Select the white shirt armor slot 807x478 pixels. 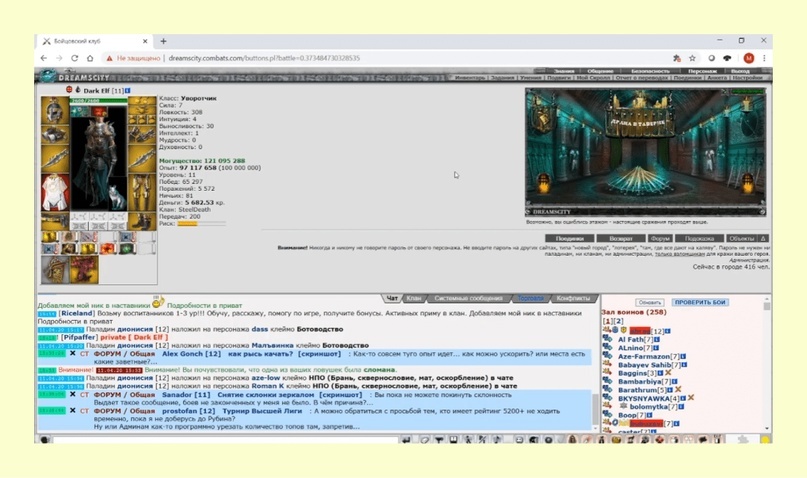click(55, 192)
